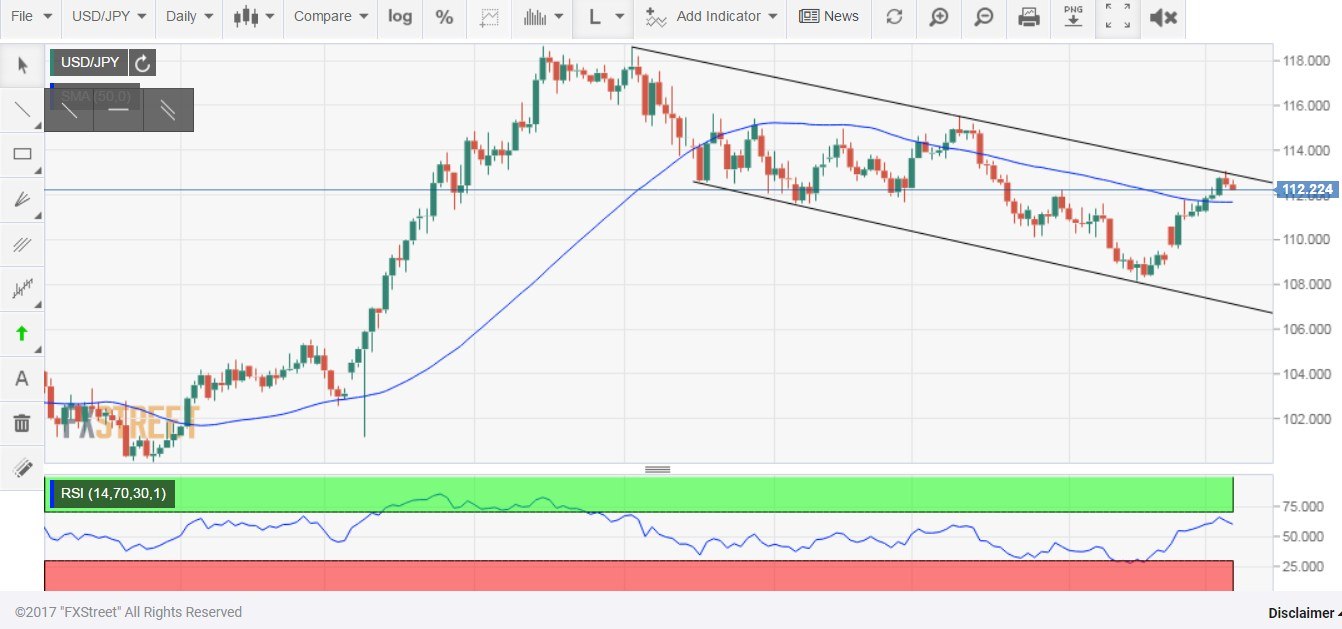The image size is (1342, 629).
Task: Reload the USD/JPY series with refresh arrow
Action: [142, 63]
